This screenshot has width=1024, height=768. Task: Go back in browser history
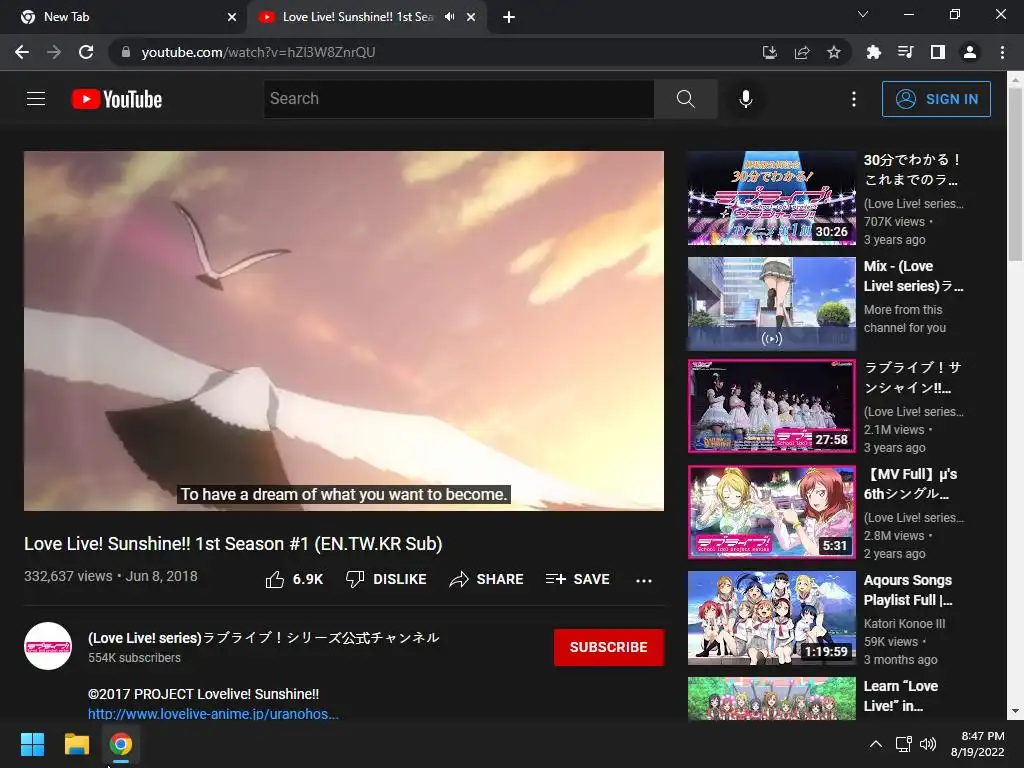22,52
